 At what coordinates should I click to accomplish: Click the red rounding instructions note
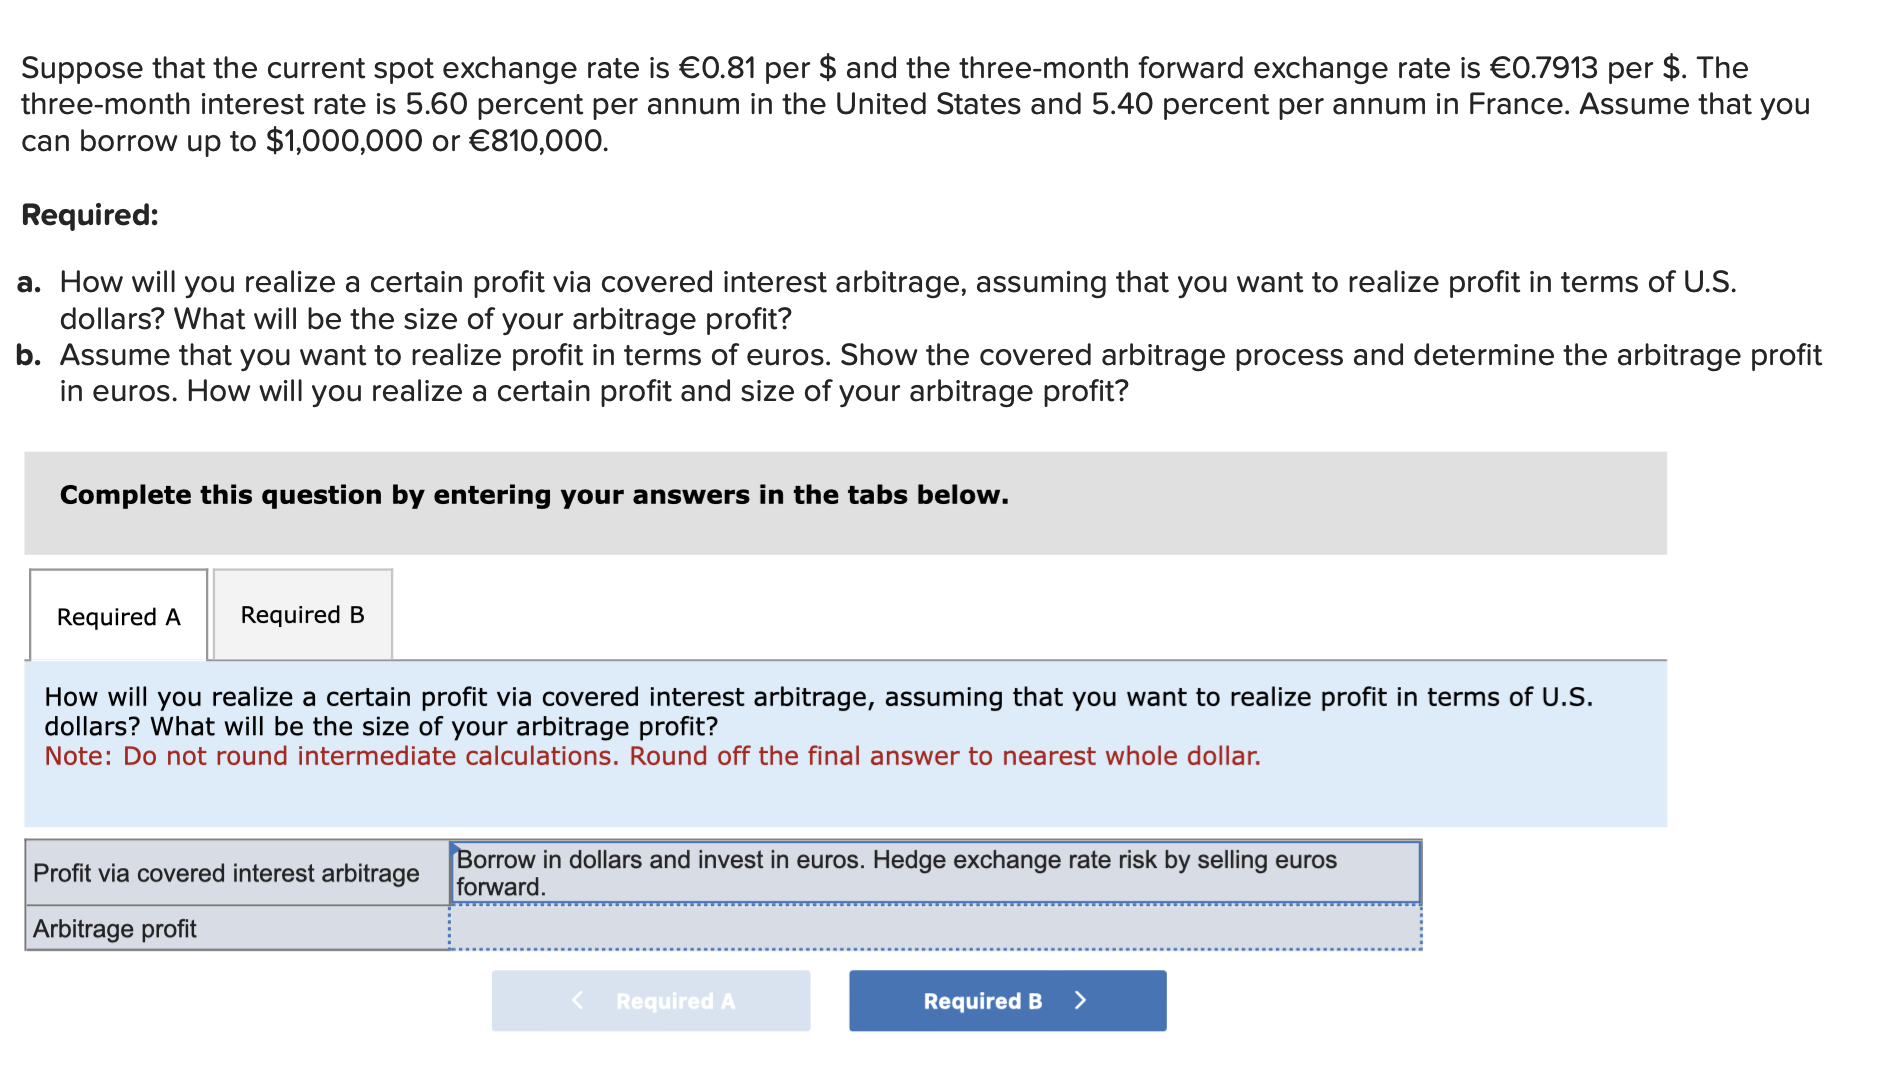[x=652, y=756]
